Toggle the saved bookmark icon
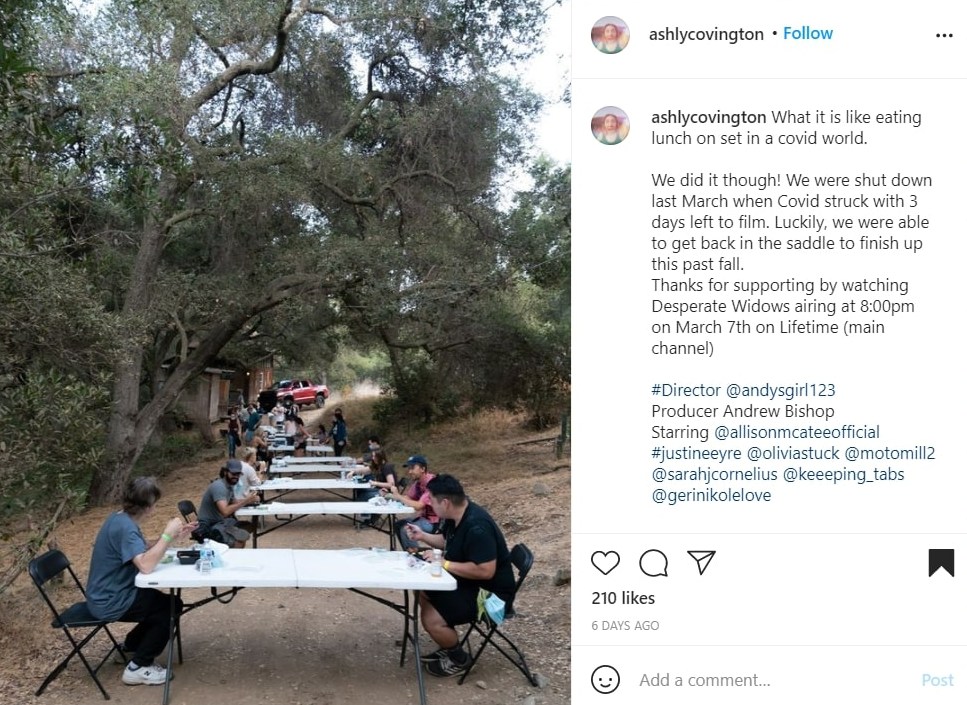The height and width of the screenshot is (705, 967). pos(941,563)
